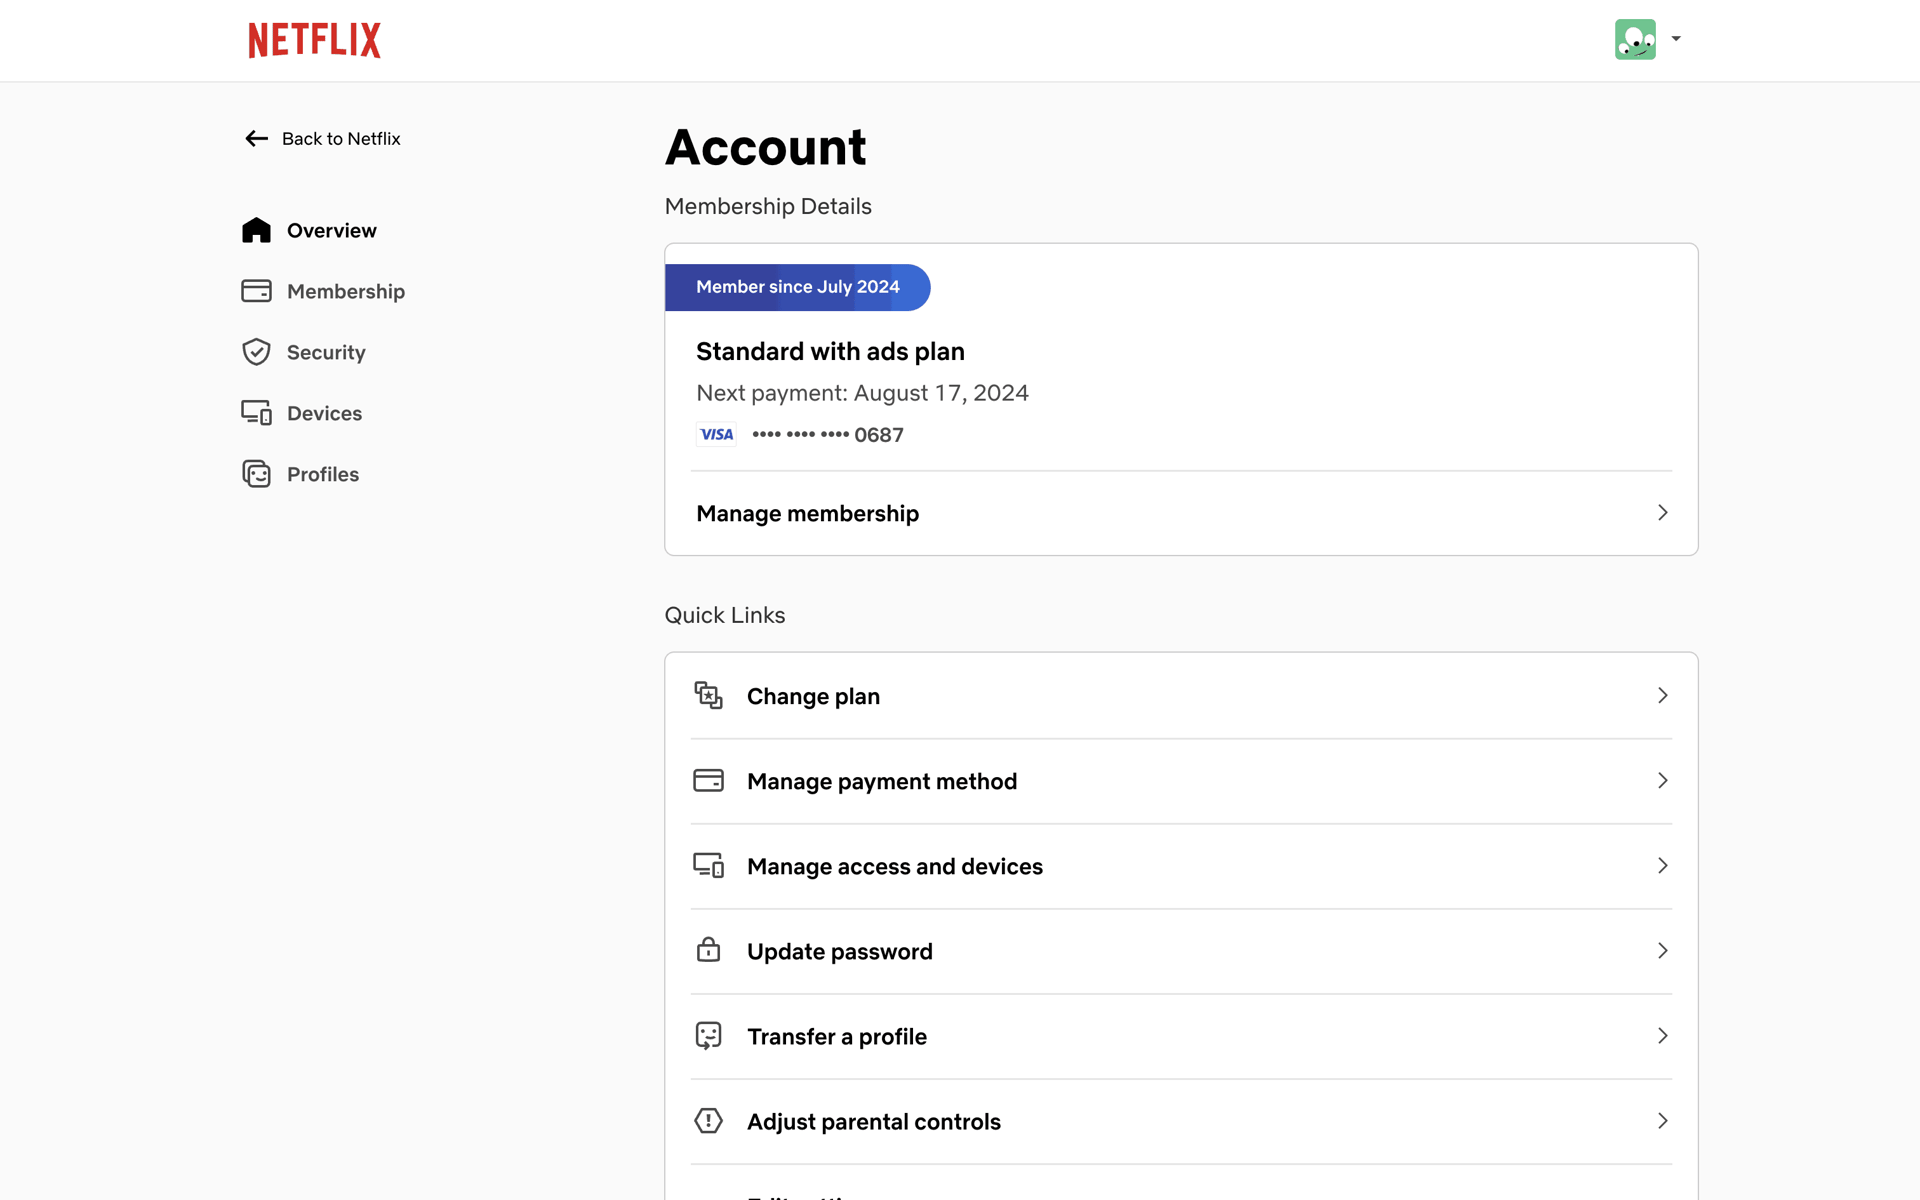Click the parental controls warning icon
This screenshot has width=1920, height=1200.
[x=708, y=1120]
